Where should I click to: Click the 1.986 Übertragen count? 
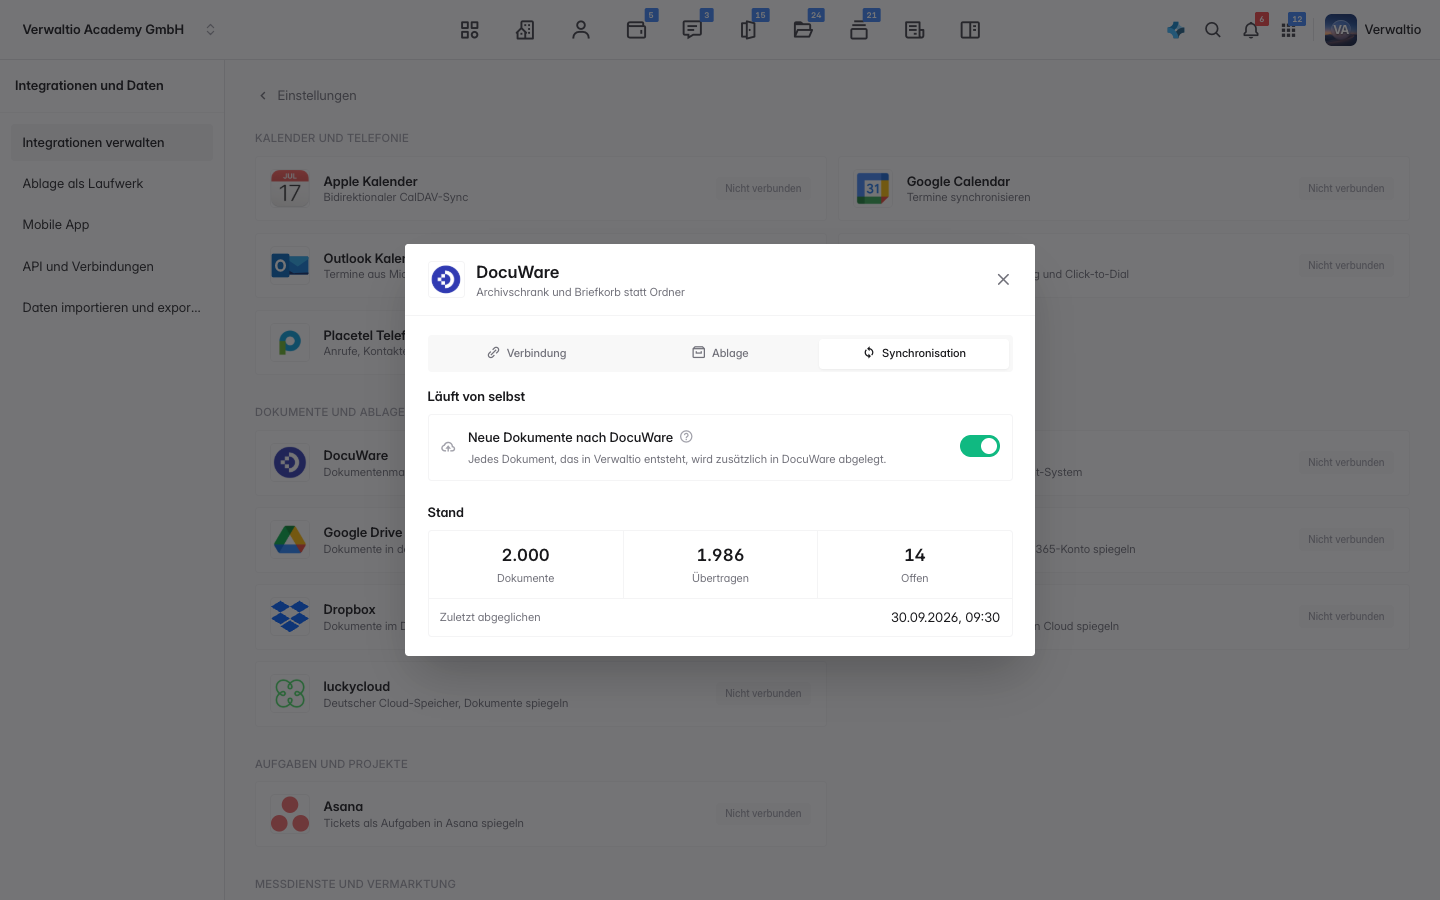[720, 564]
